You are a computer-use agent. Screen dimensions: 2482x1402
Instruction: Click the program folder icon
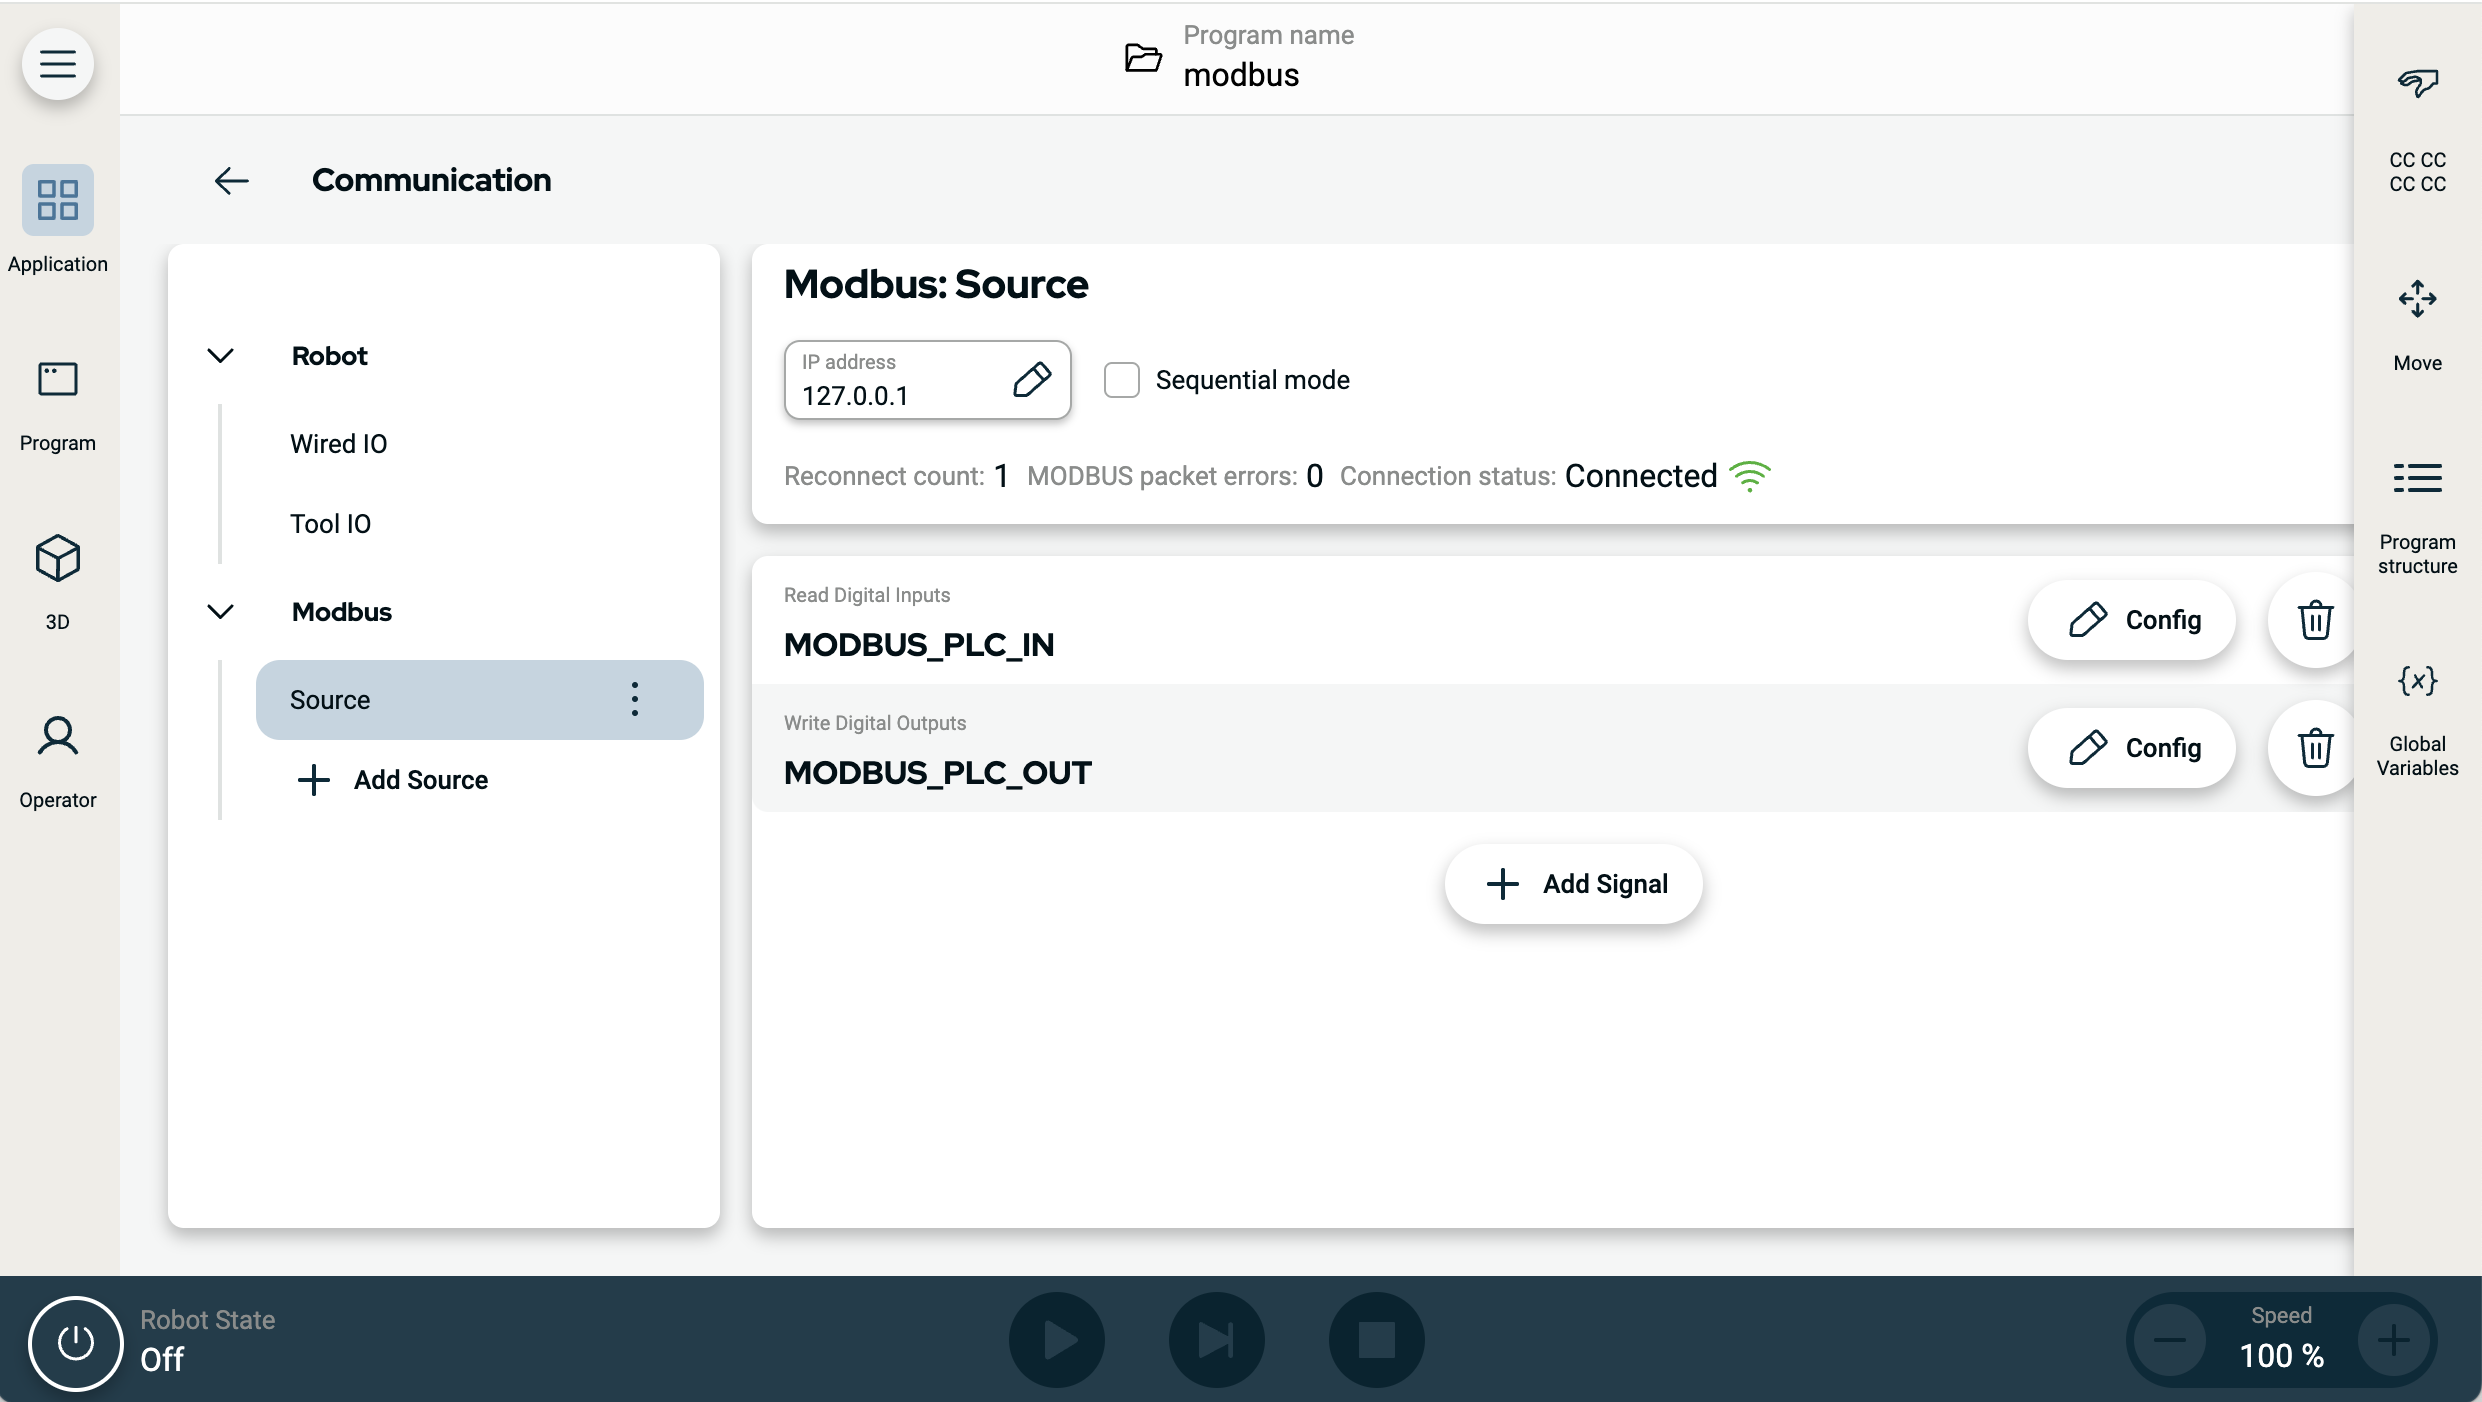click(1143, 58)
